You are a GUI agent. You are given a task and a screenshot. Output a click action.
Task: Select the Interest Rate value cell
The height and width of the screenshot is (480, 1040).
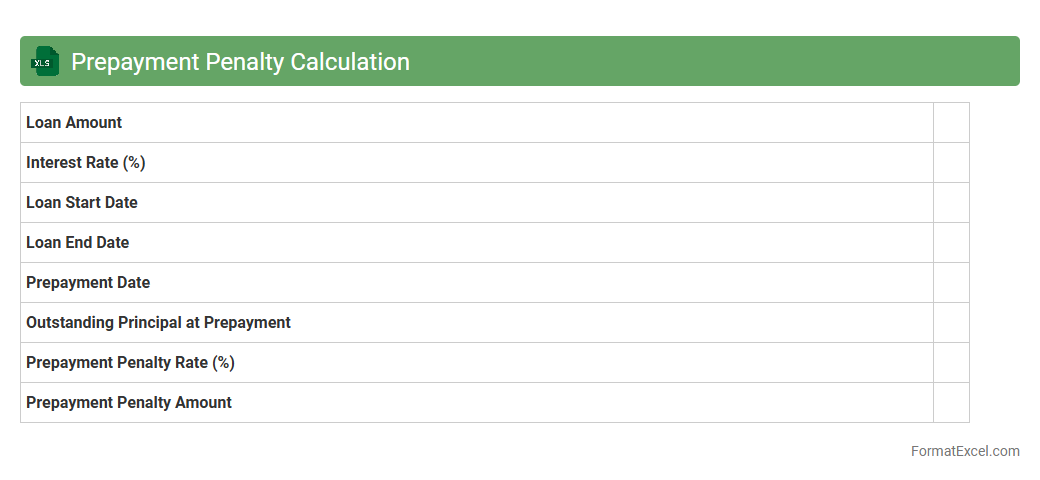coord(951,162)
